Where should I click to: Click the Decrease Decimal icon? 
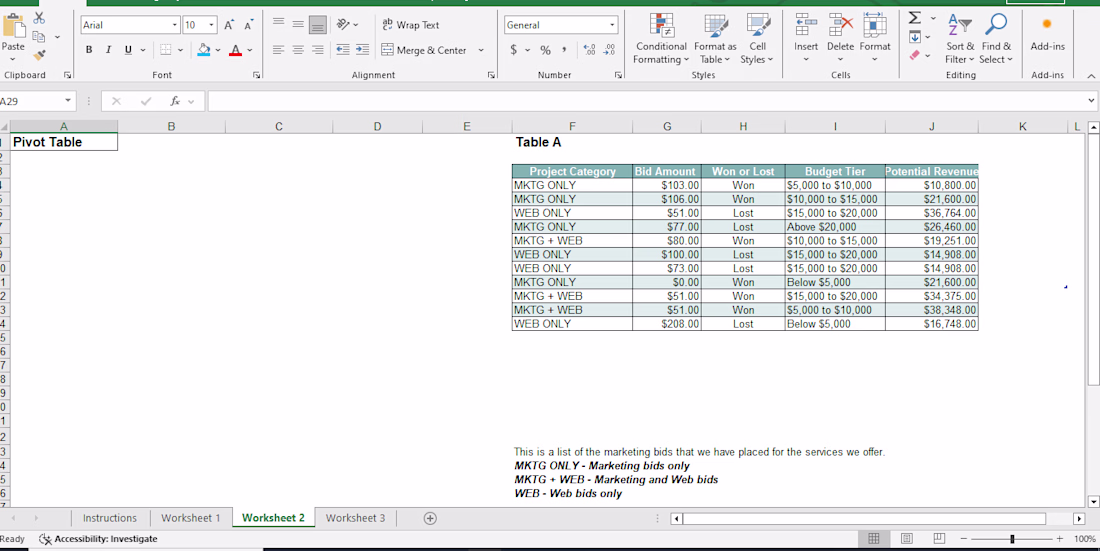pyautogui.click(x=609, y=50)
